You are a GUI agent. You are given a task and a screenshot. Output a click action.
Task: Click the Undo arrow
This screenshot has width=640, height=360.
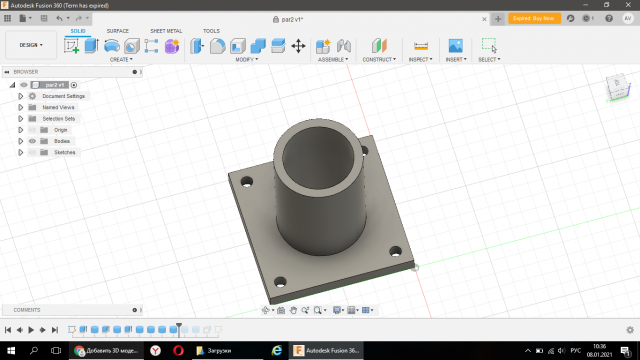click(59, 18)
